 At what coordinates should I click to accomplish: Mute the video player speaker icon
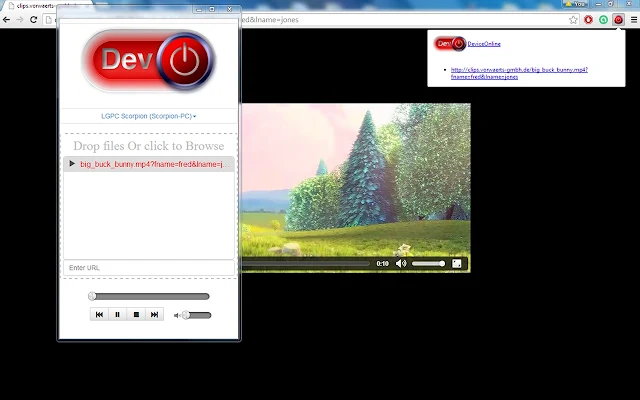[x=401, y=264]
